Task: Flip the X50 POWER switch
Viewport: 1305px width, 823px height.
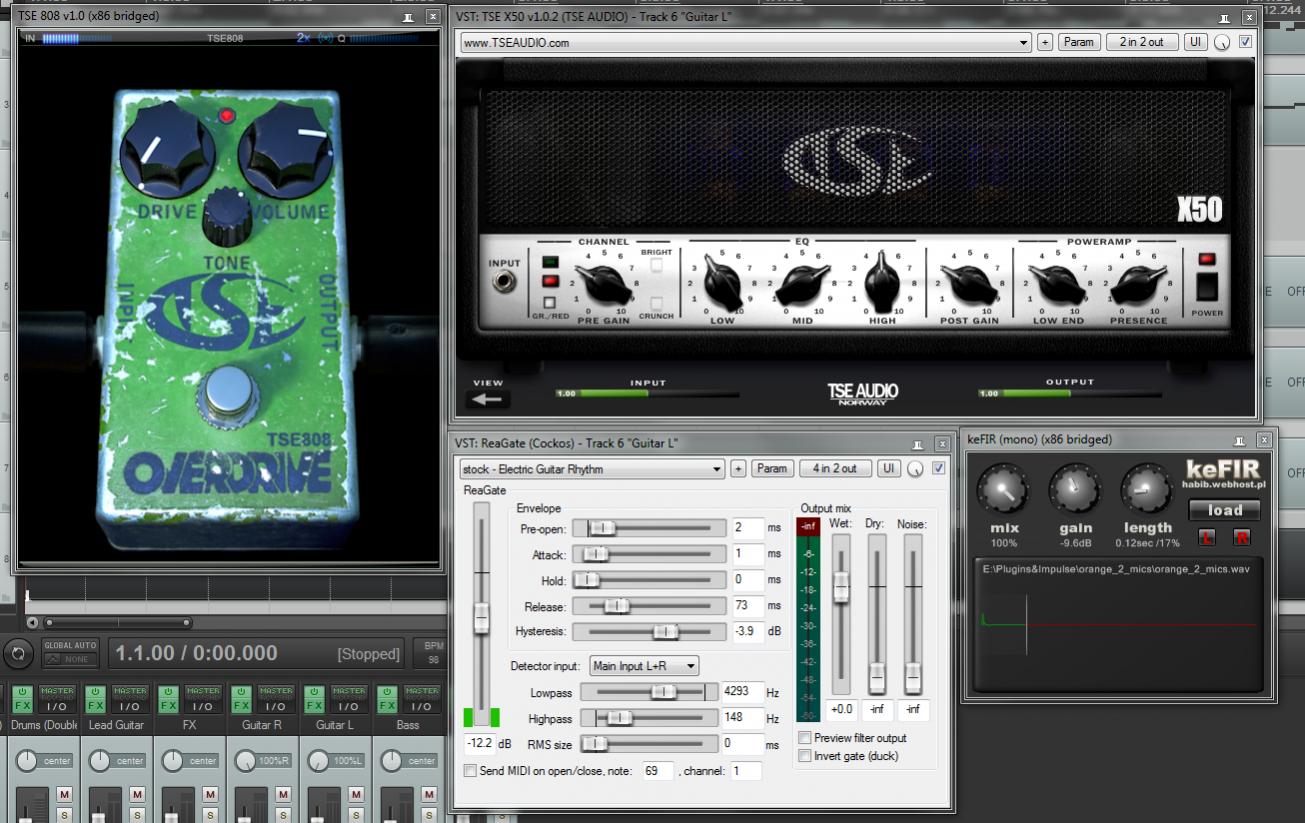Action: (x=1208, y=287)
